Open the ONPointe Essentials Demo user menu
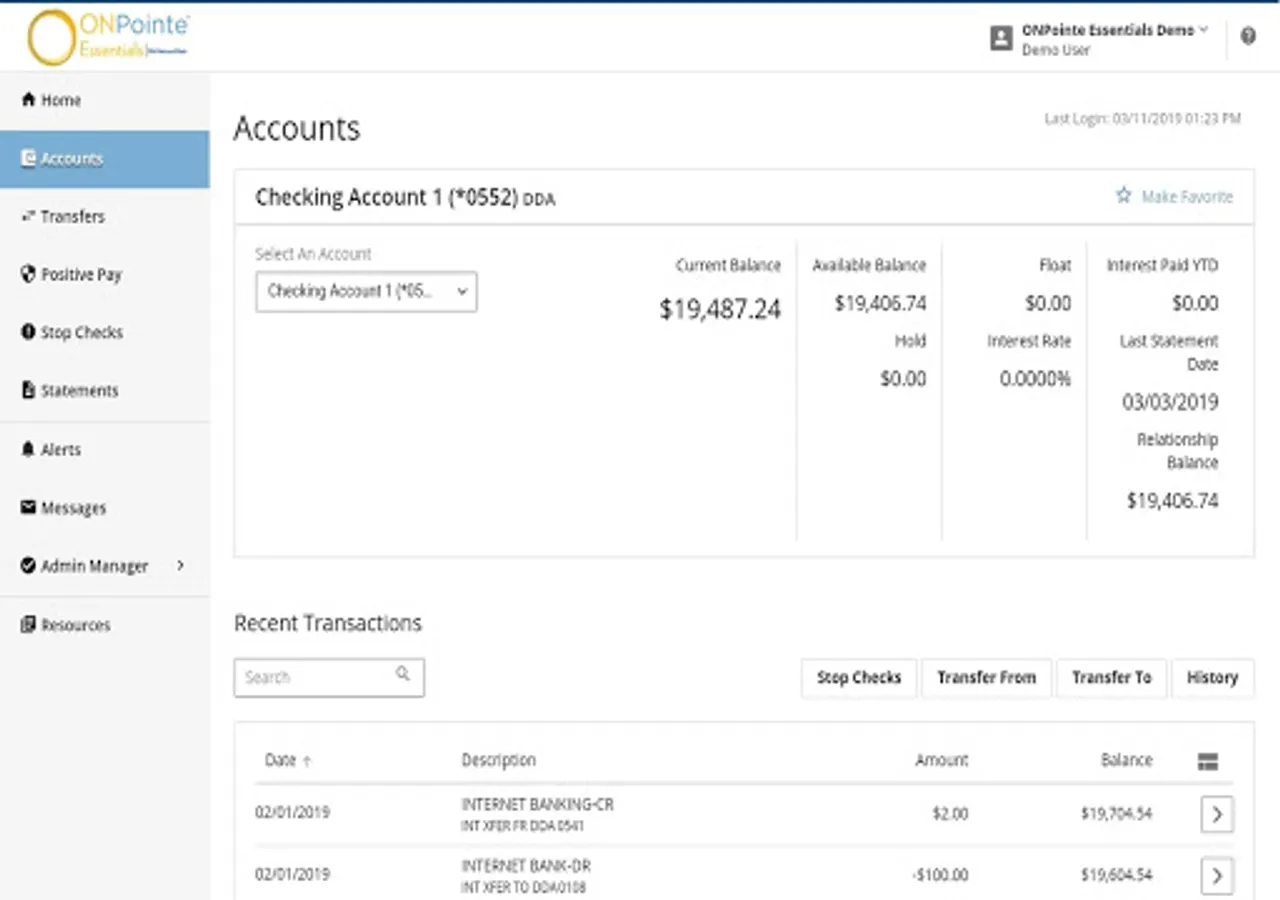 pyautogui.click(x=1114, y=30)
